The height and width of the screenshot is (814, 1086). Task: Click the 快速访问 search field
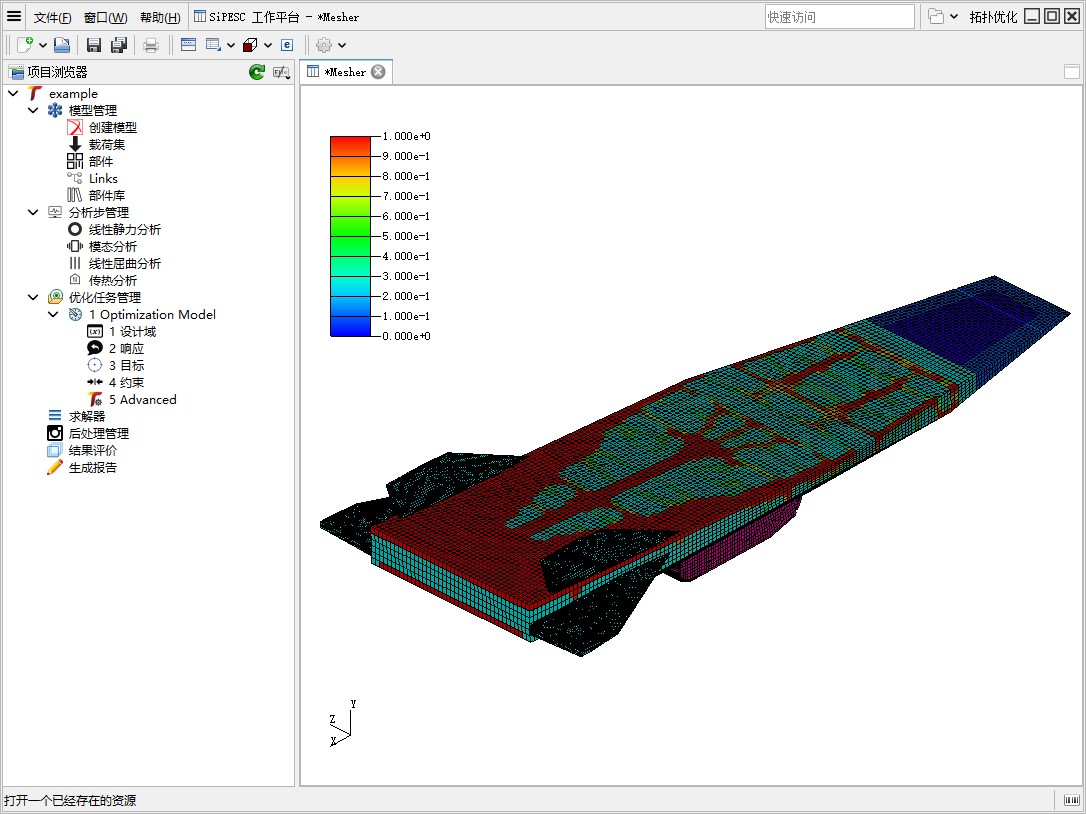coord(839,17)
